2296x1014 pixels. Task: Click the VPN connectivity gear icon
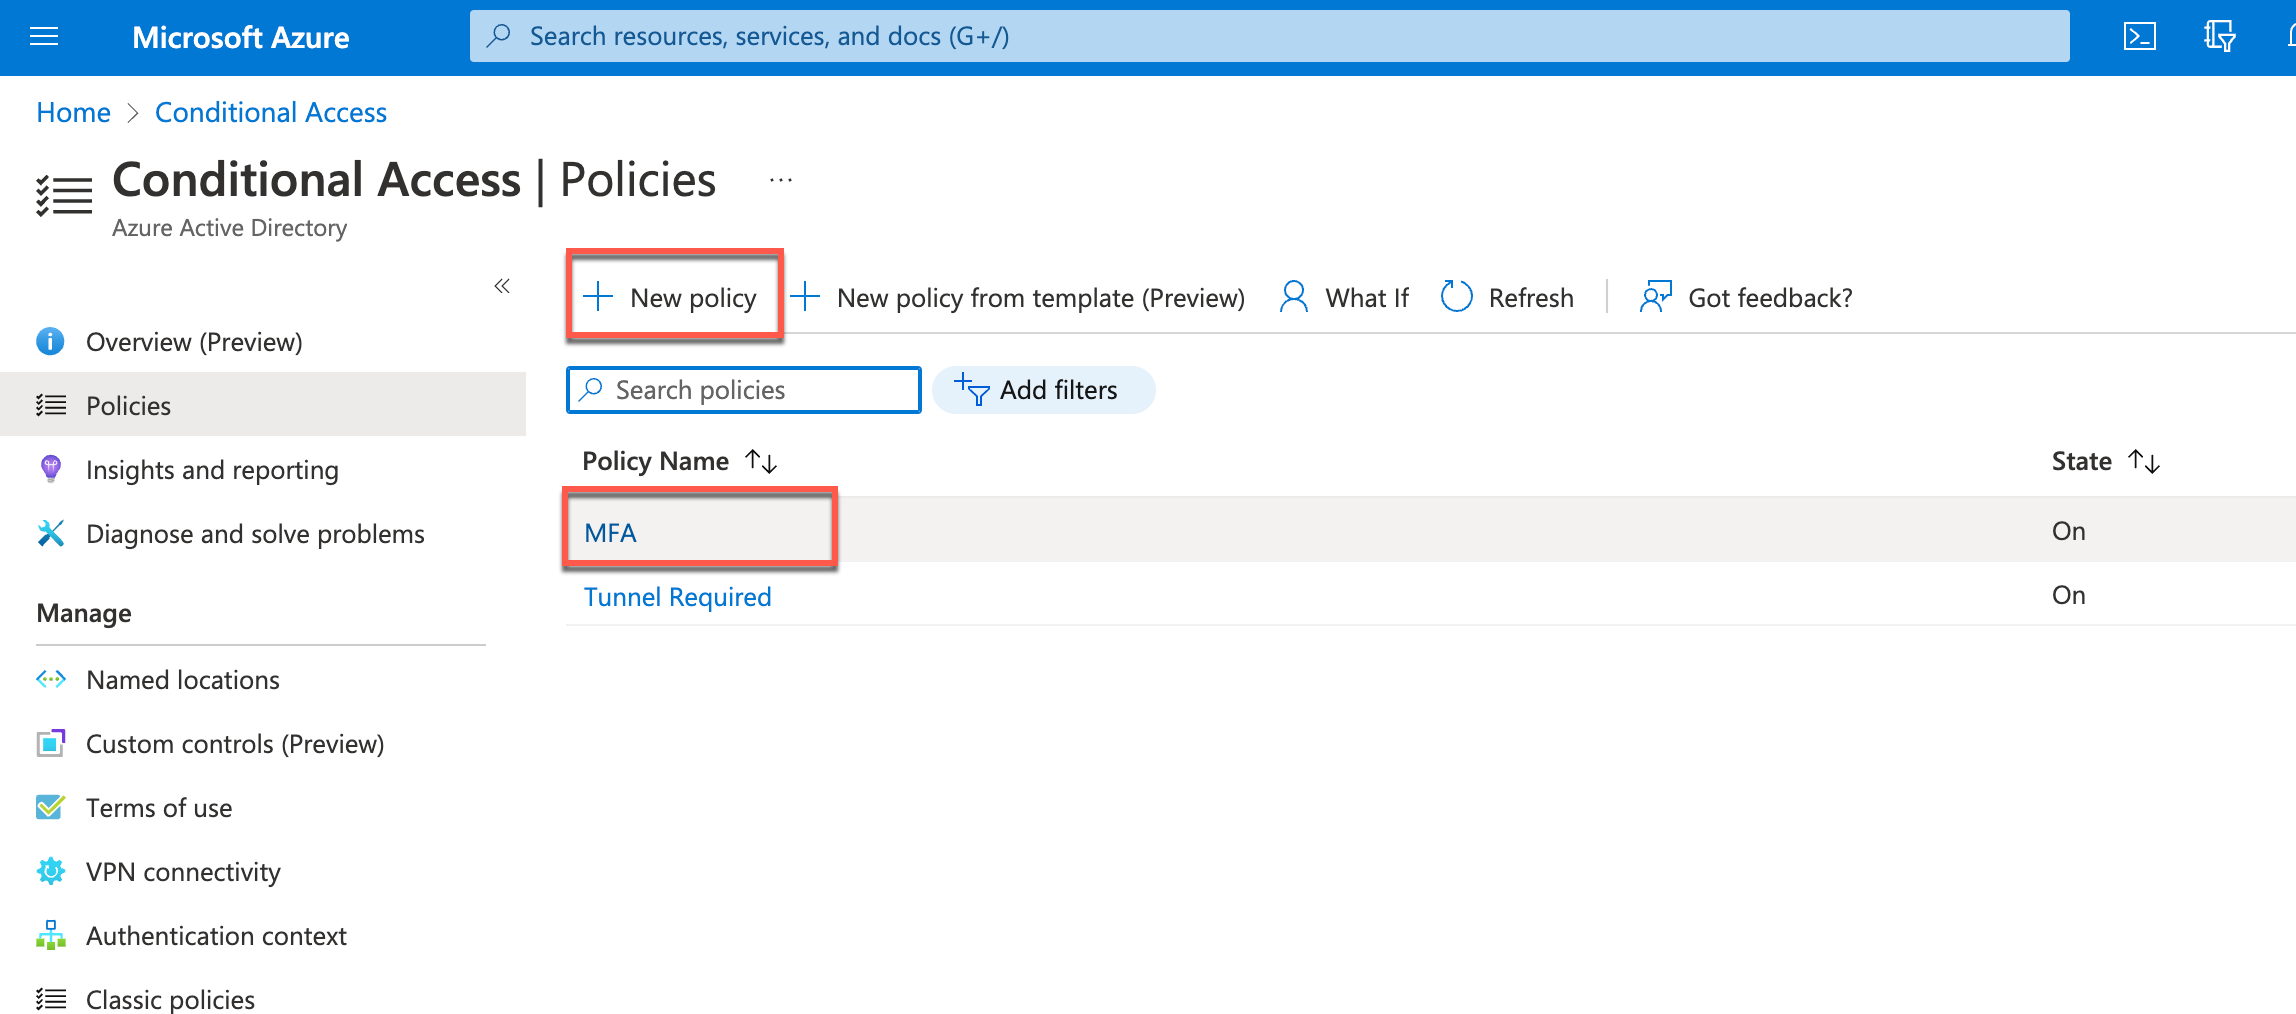pyautogui.click(x=50, y=871)
